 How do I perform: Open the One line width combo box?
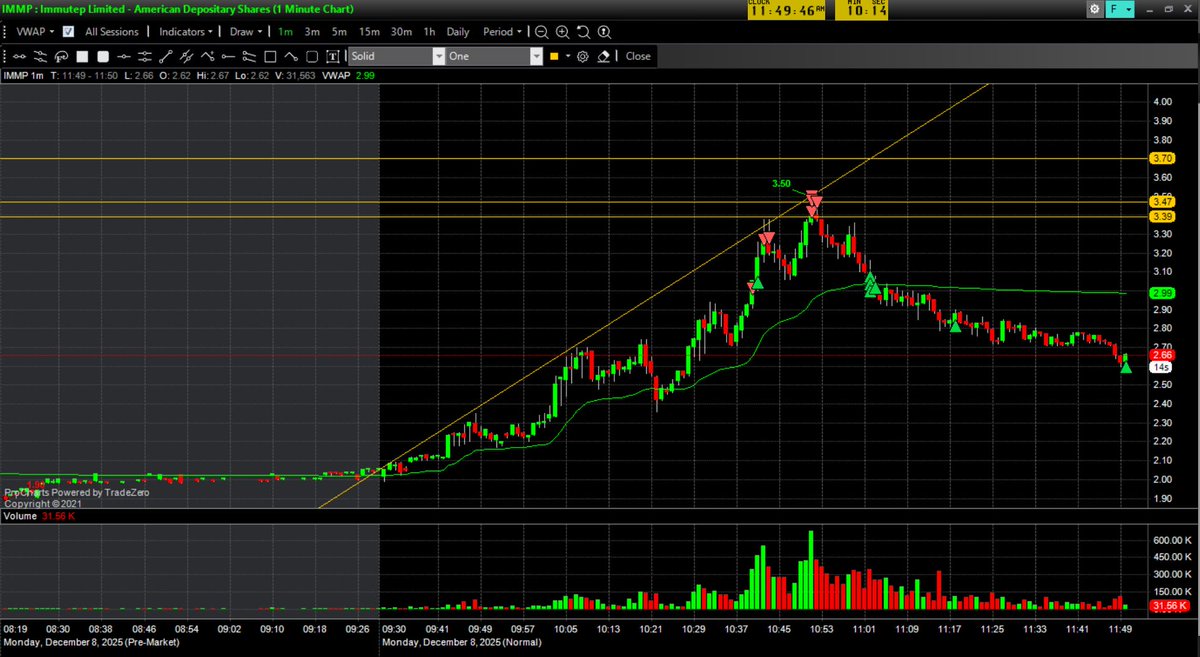coord(494,56)
